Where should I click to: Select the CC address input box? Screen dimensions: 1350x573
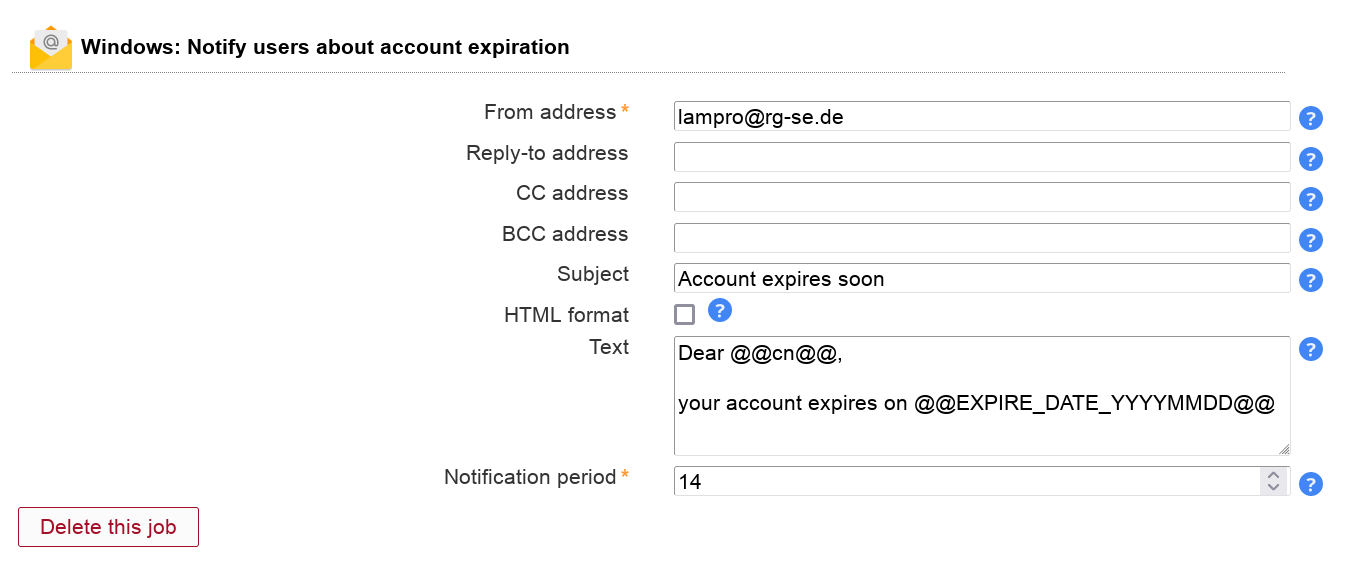(981, 197)
